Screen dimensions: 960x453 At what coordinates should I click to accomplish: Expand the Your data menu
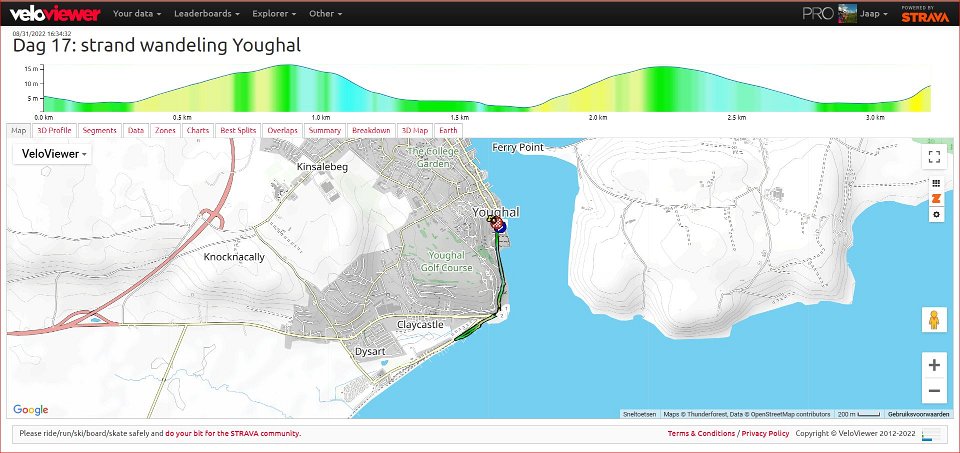point(137,14)
